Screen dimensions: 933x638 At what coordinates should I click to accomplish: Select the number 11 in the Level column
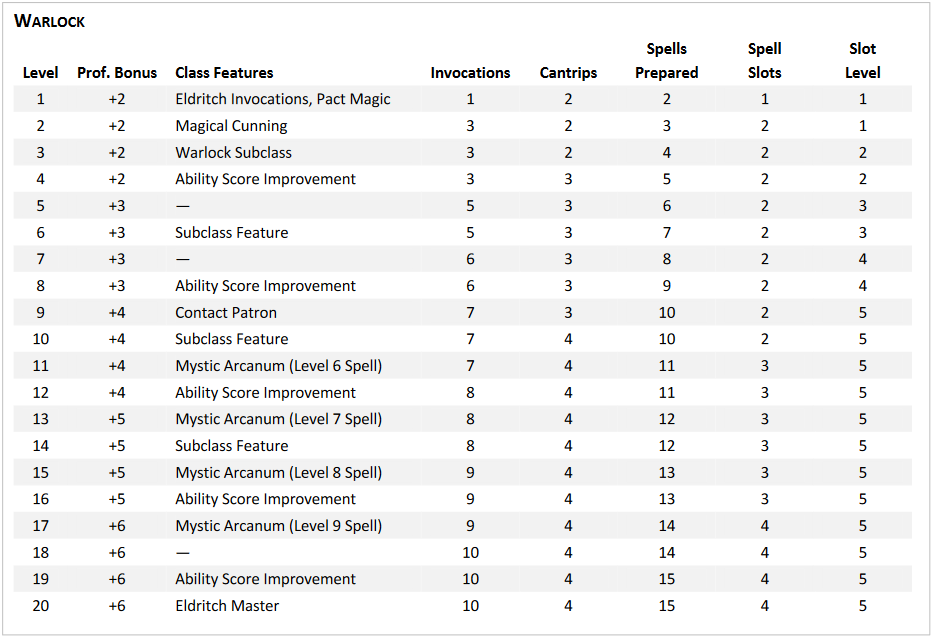click(40, 366)
